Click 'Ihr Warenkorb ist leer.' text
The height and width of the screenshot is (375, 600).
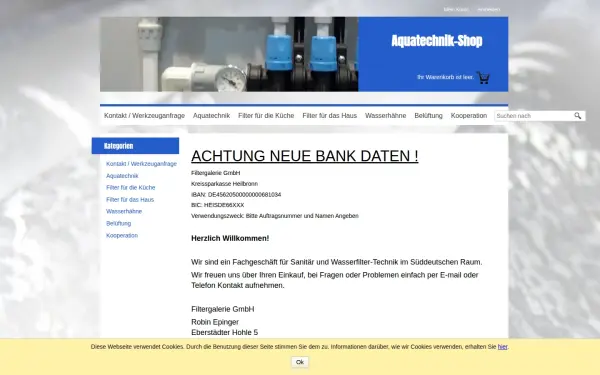click(x=445, y=77)
